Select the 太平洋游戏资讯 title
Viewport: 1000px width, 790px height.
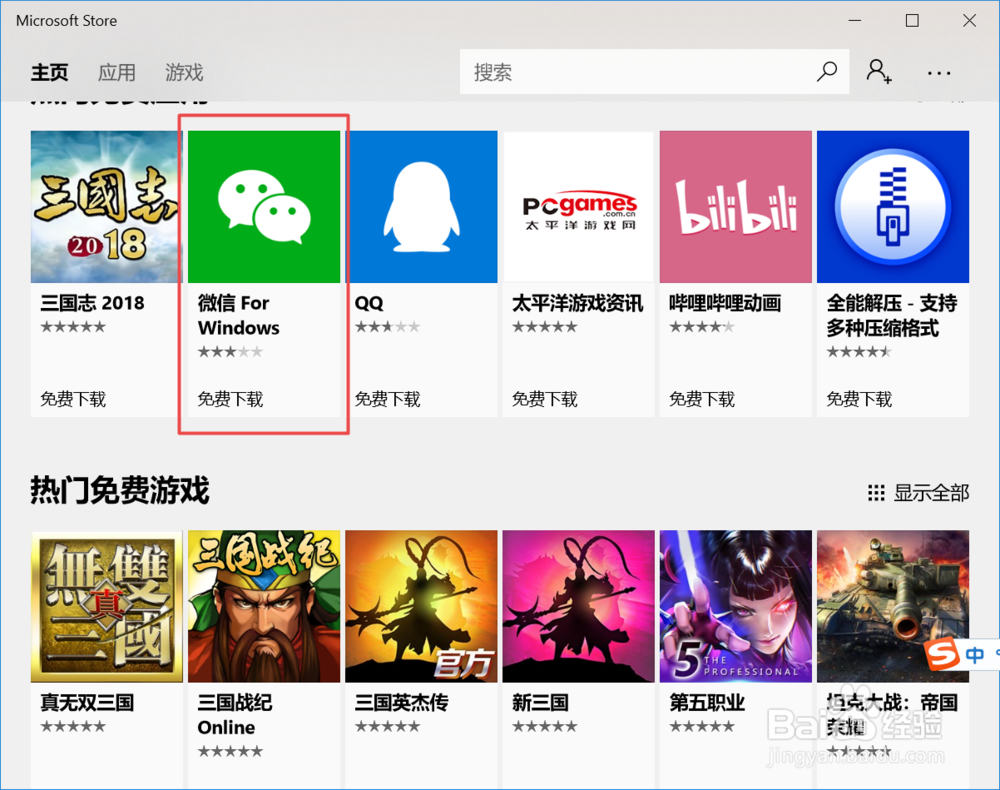[x=577, y=303]
